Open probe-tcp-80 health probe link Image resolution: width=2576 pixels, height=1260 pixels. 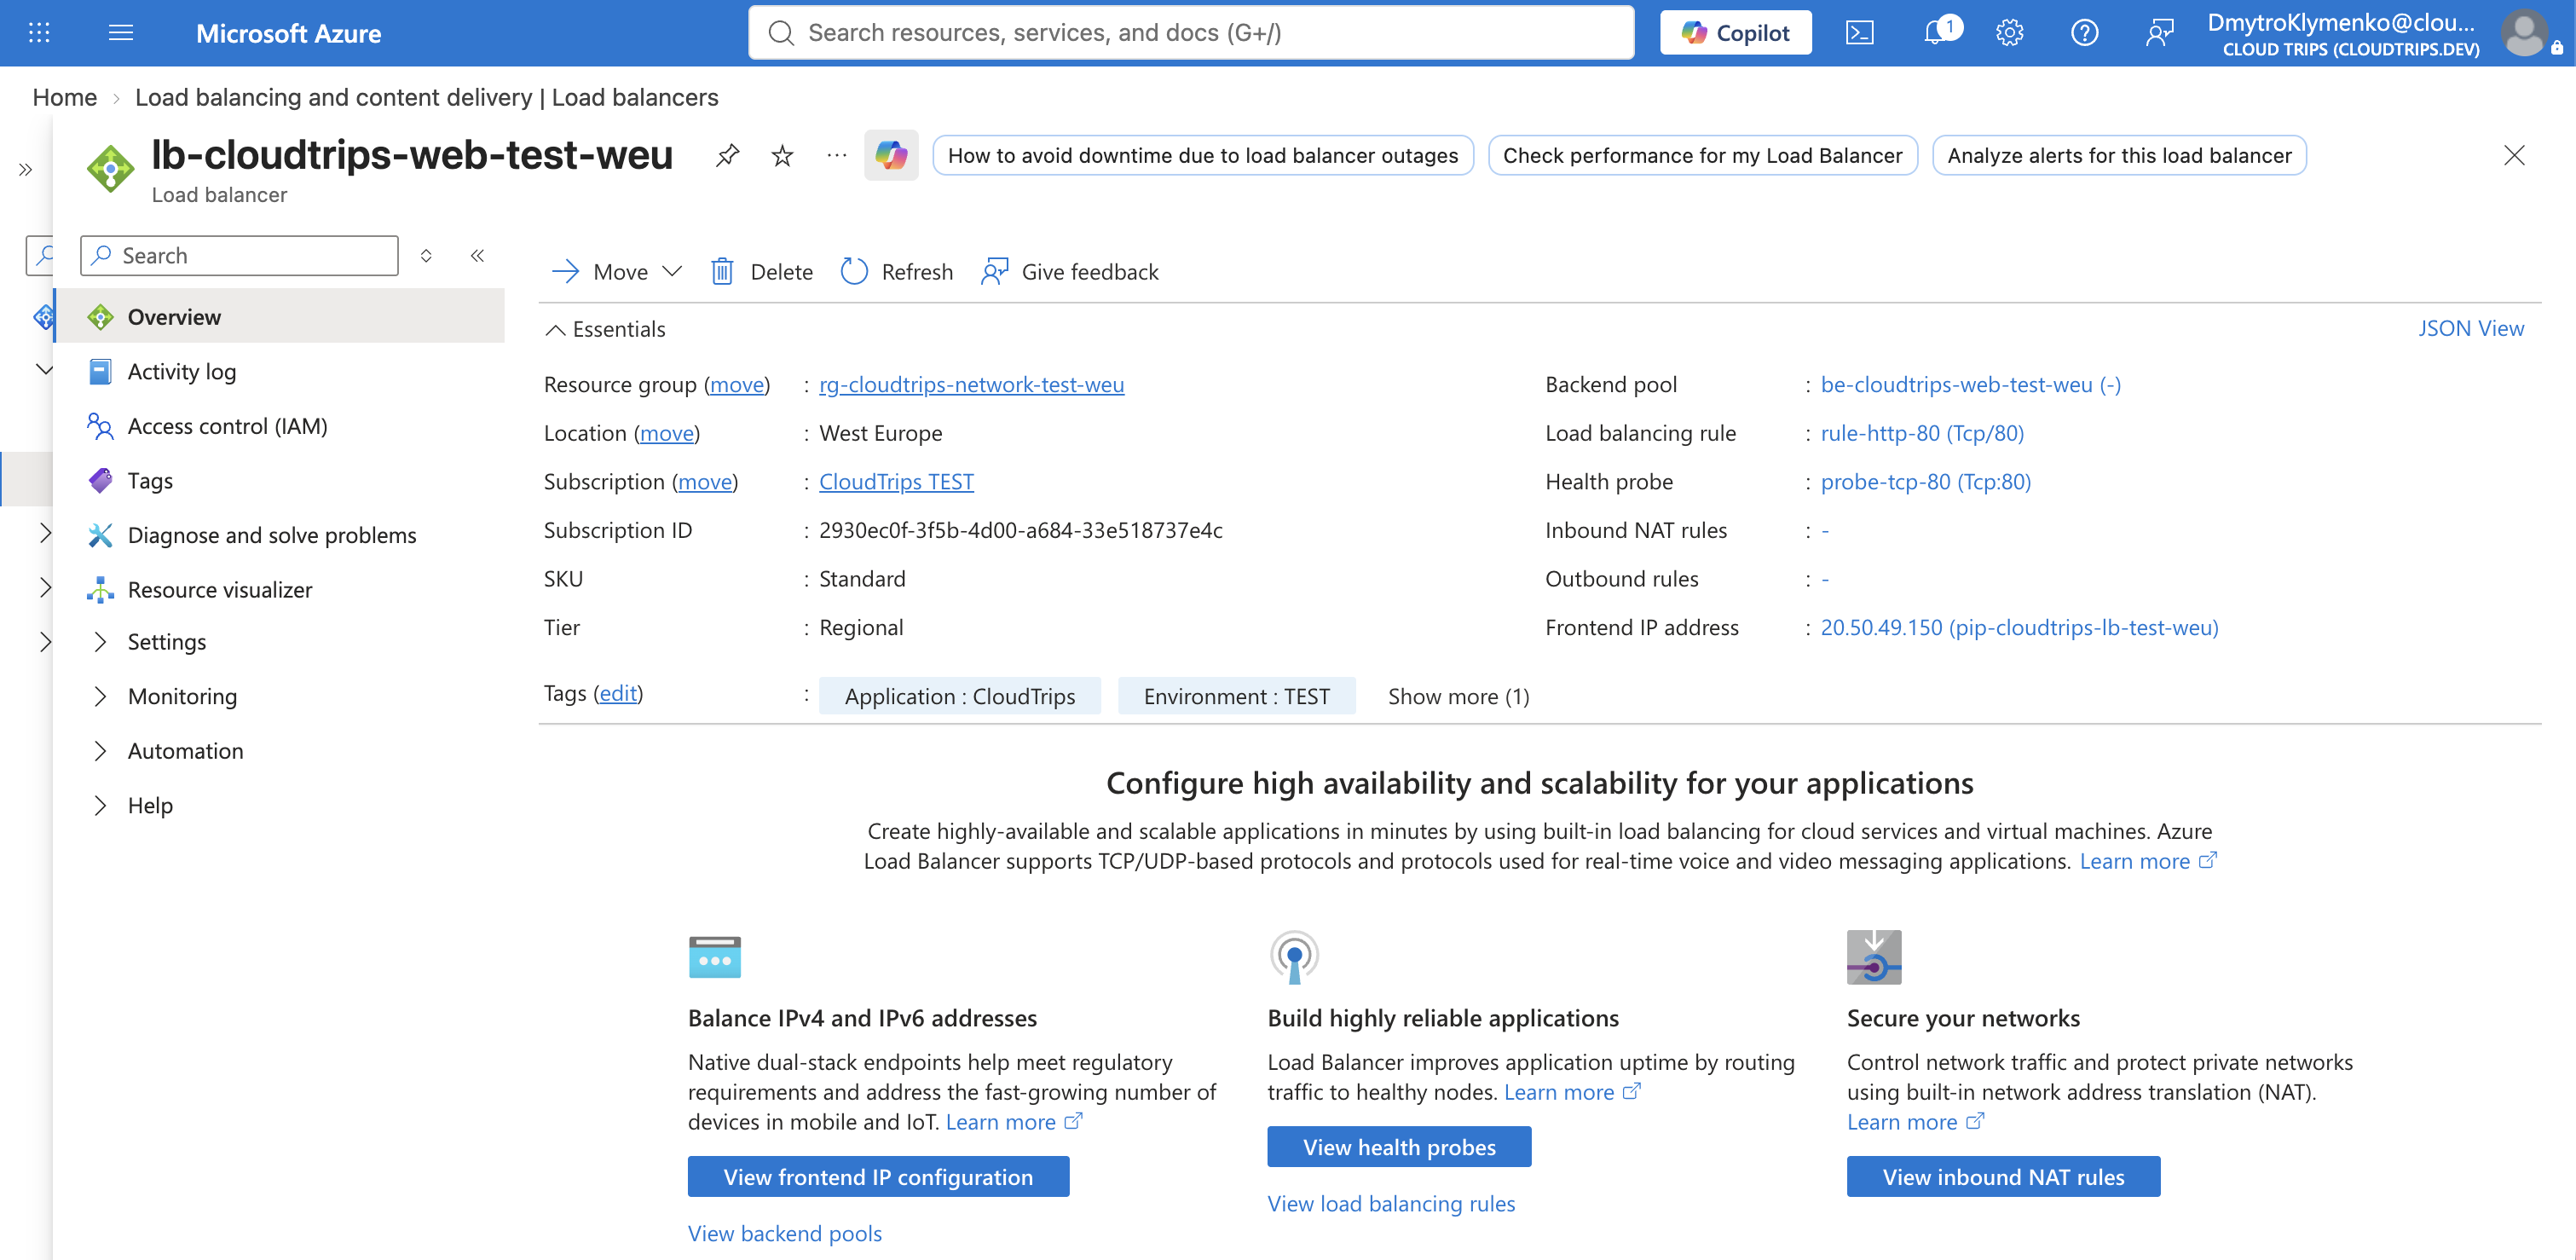tap(1925, 481)
